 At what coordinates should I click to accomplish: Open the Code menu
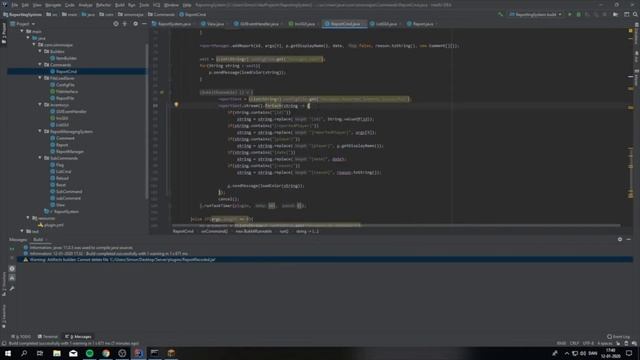tap(70, 5)
